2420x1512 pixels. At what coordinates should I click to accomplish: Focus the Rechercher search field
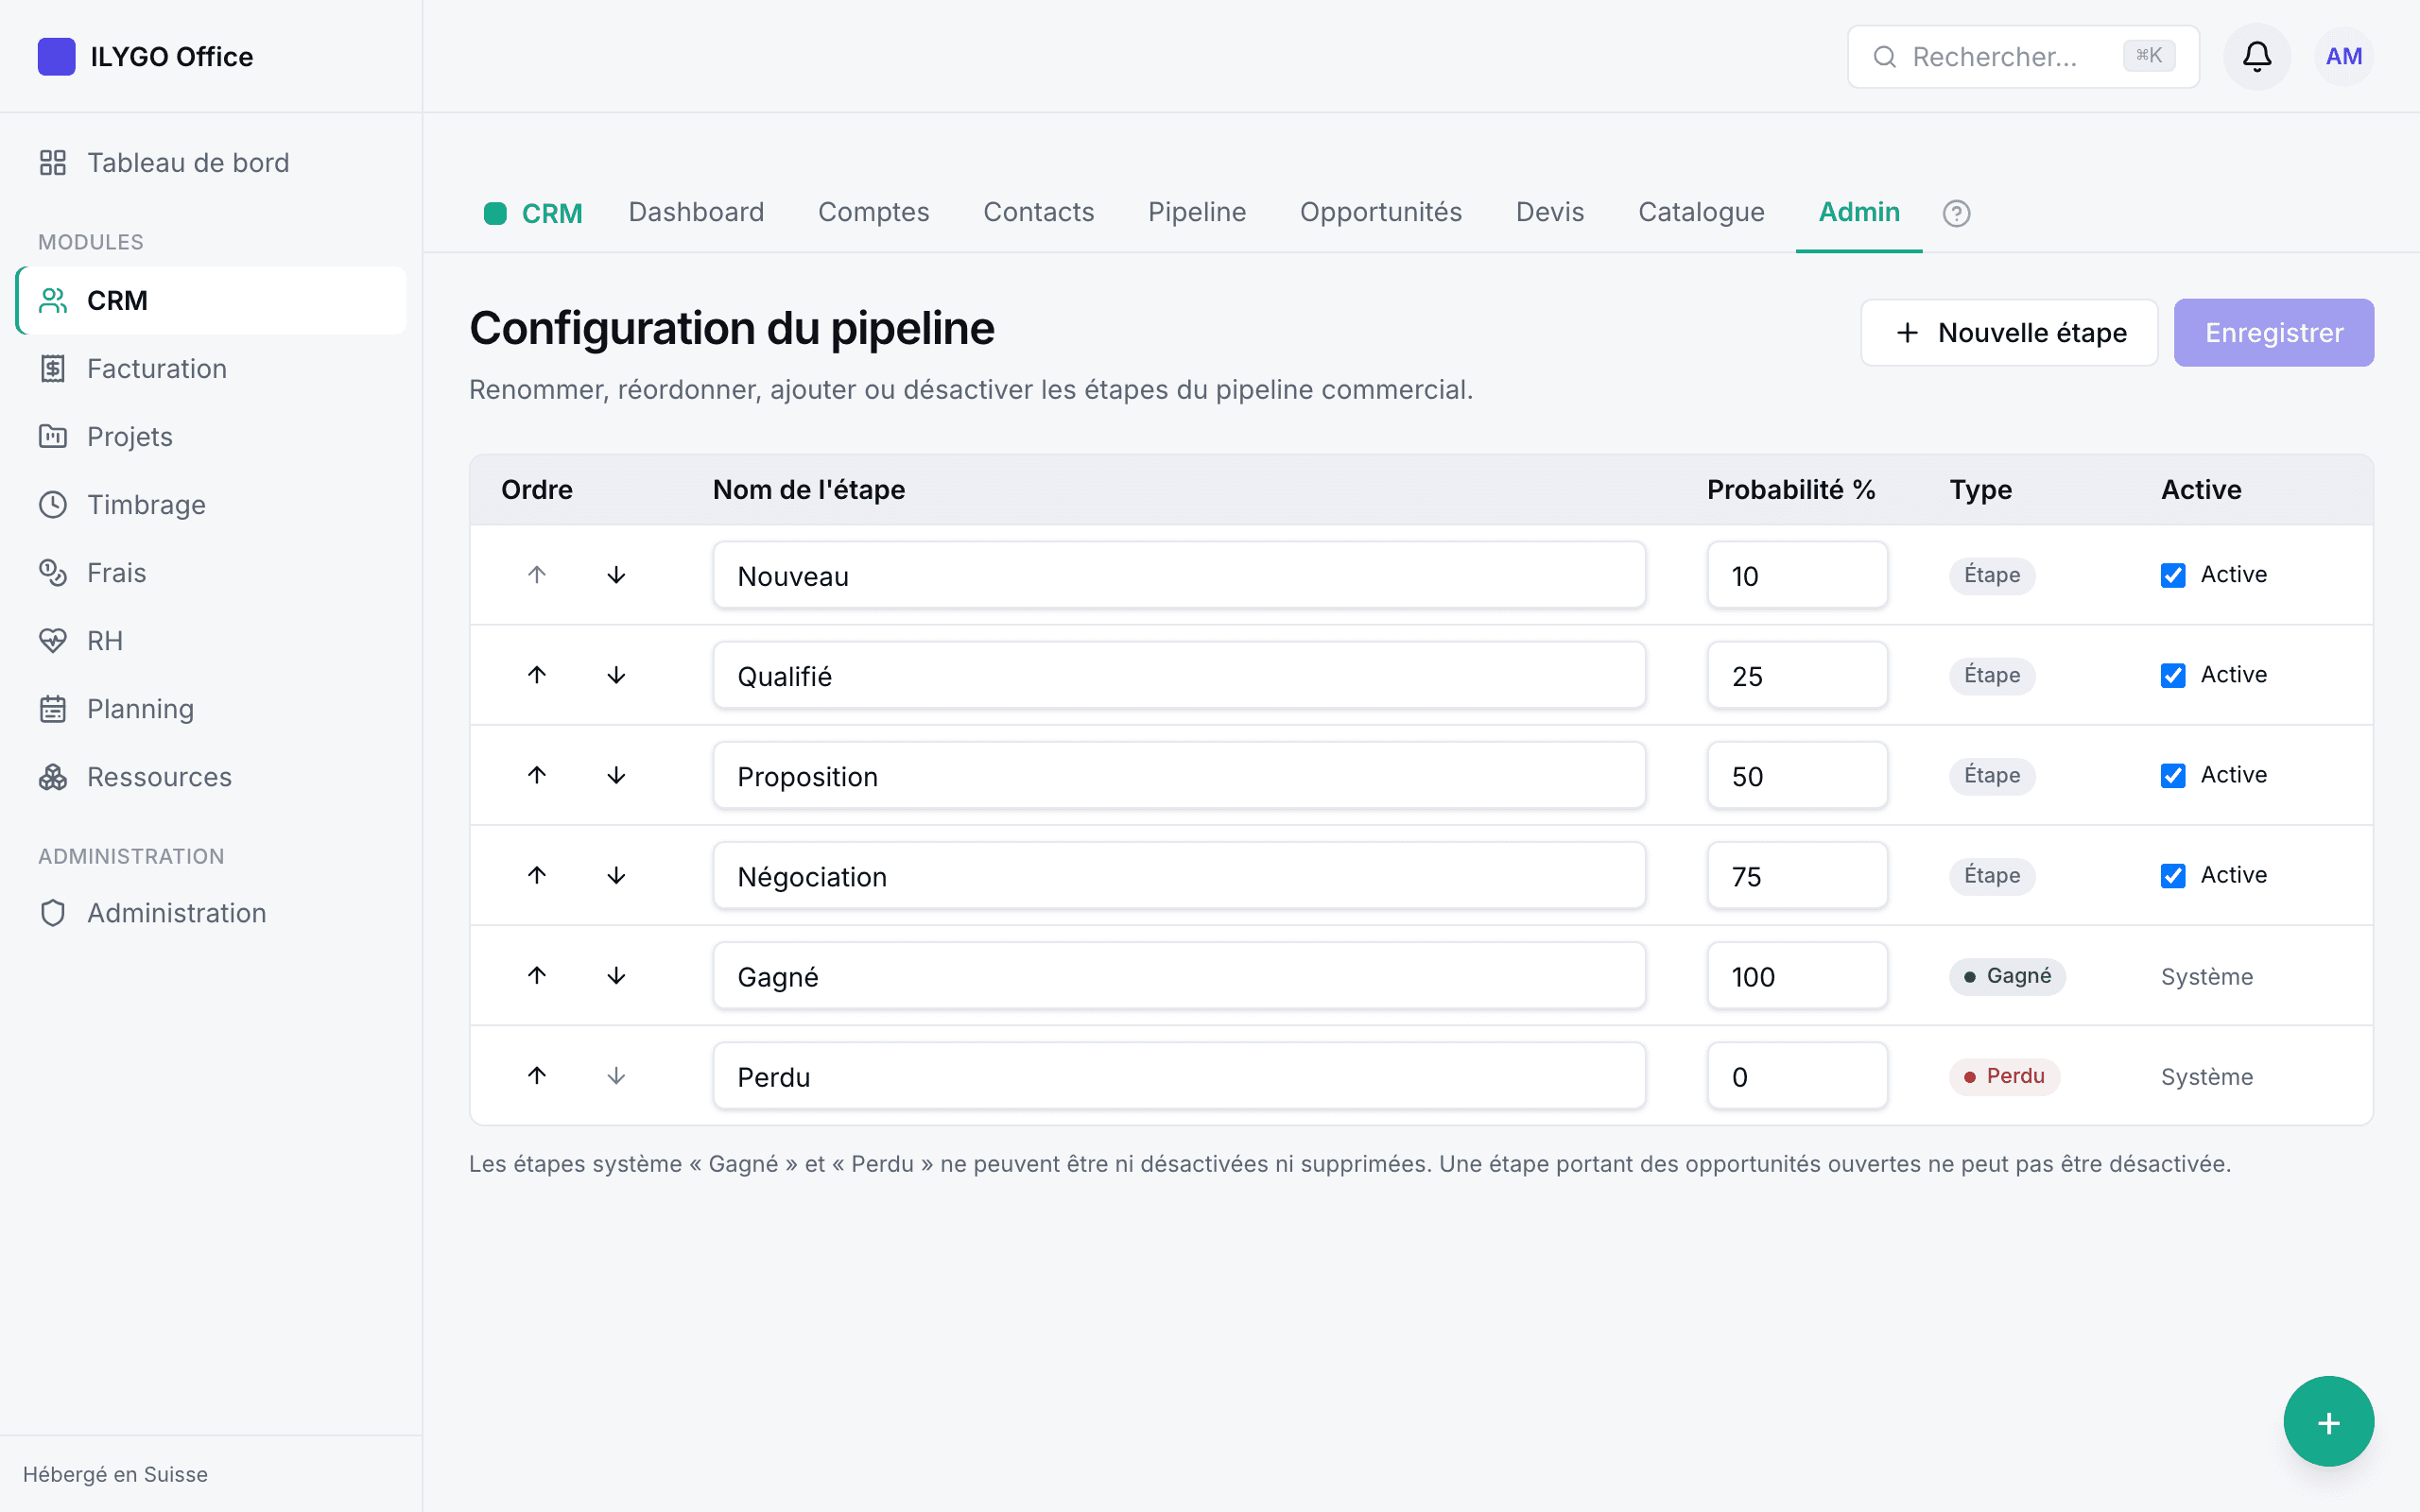(2022, 57)
